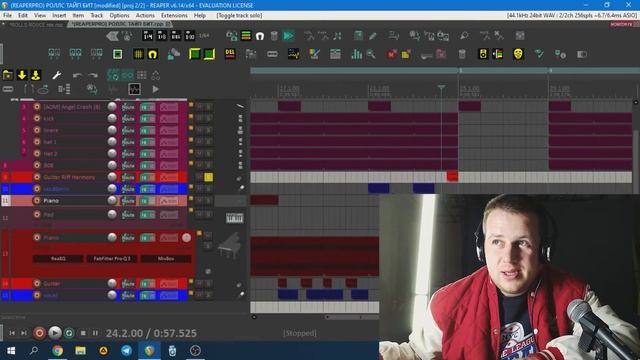Open the Track menu

point(97,15)
